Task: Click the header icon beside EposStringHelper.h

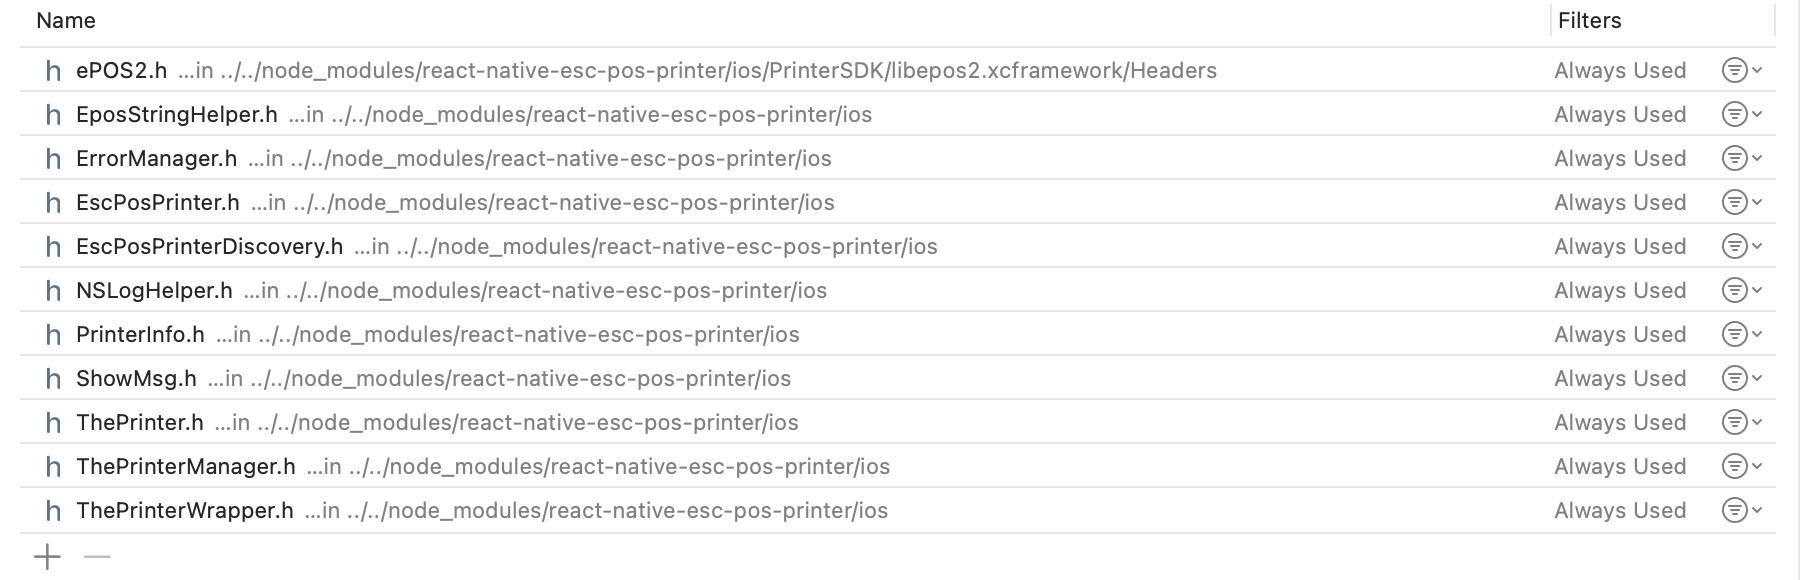Action: coord(52,114)
